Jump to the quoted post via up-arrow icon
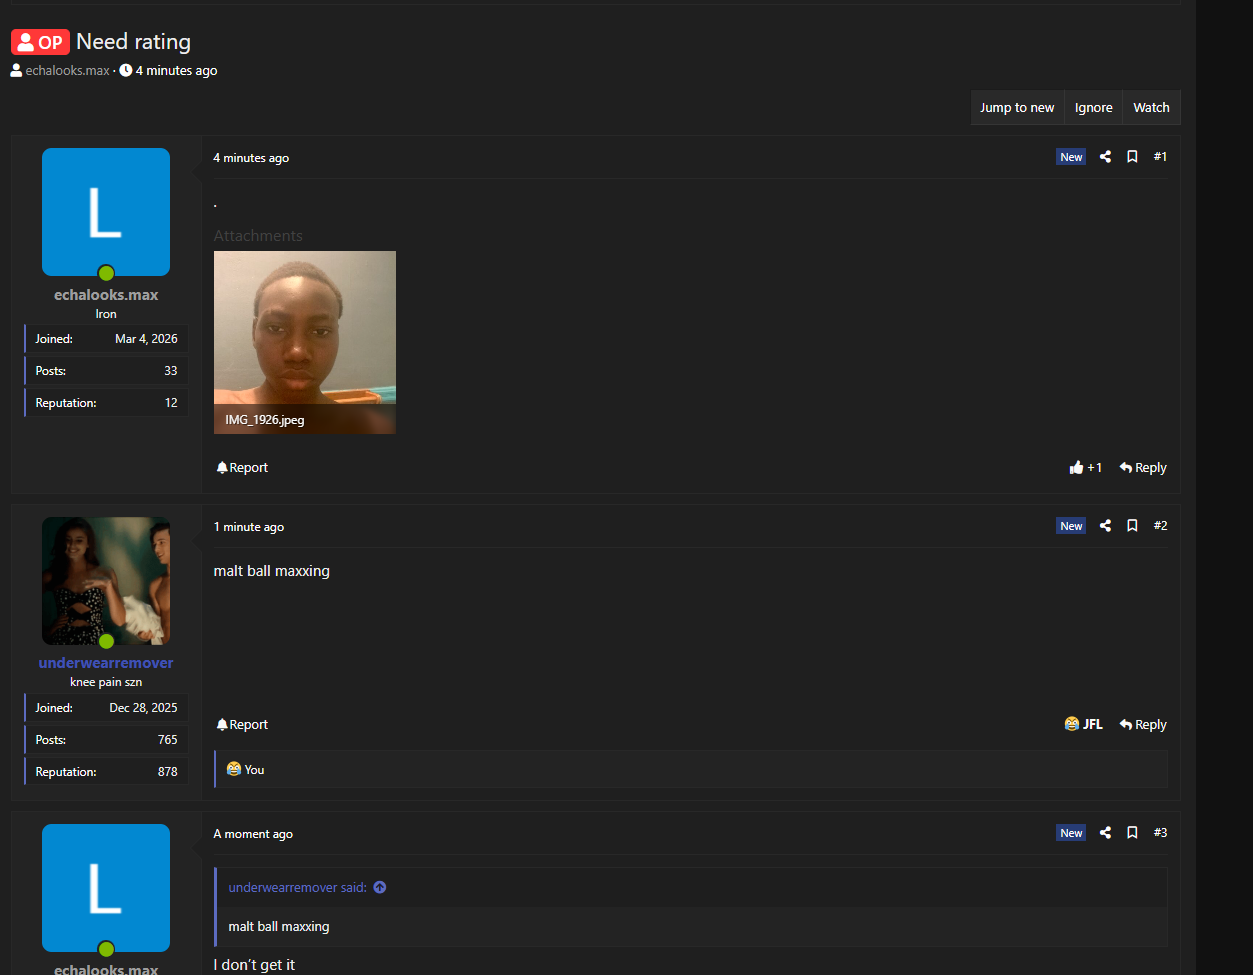1253x975 pixels. point(380,888)
